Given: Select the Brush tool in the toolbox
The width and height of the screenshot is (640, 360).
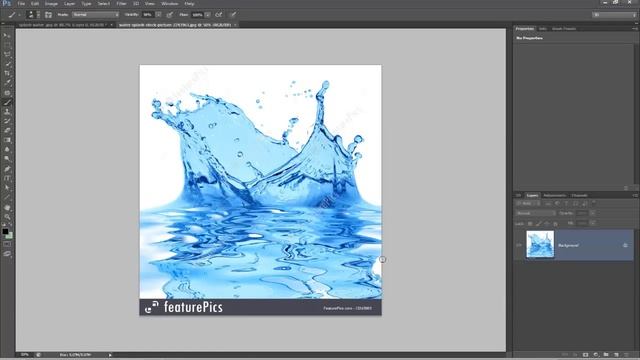Looking at the screenshot, I should [x=7, y=102].
